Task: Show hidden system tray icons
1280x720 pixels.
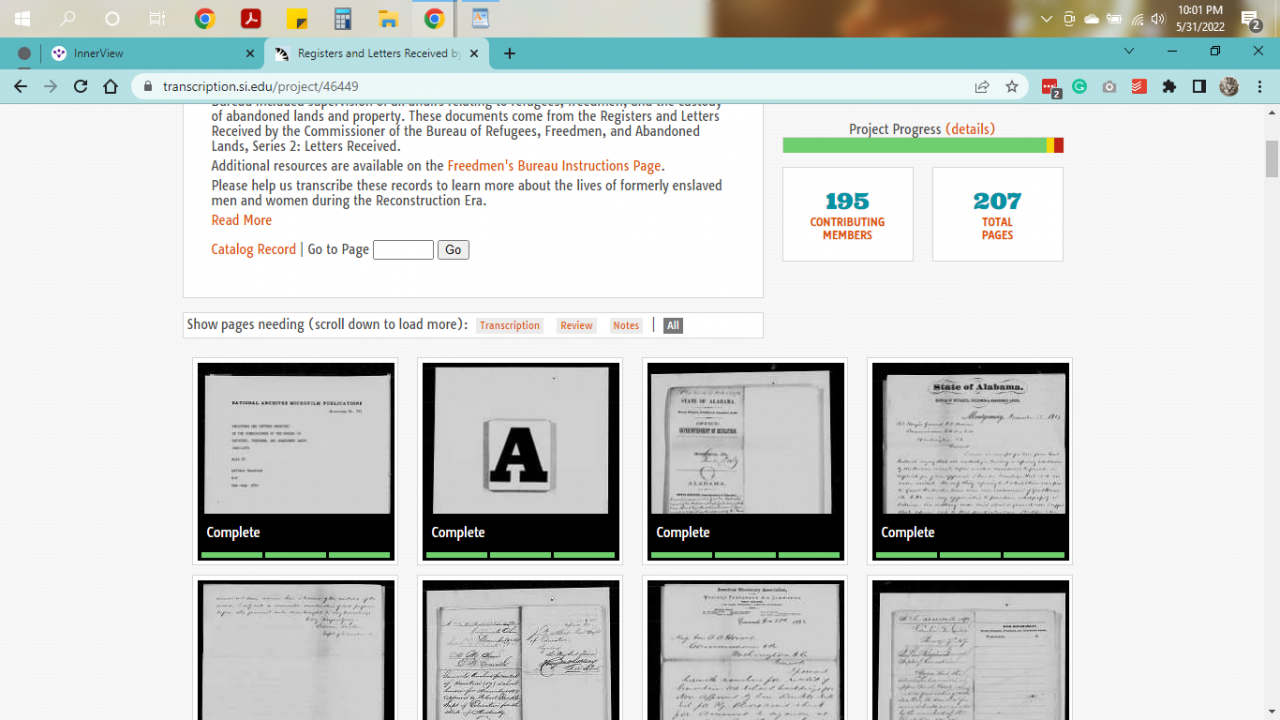Action: (x=1047, y=19)
